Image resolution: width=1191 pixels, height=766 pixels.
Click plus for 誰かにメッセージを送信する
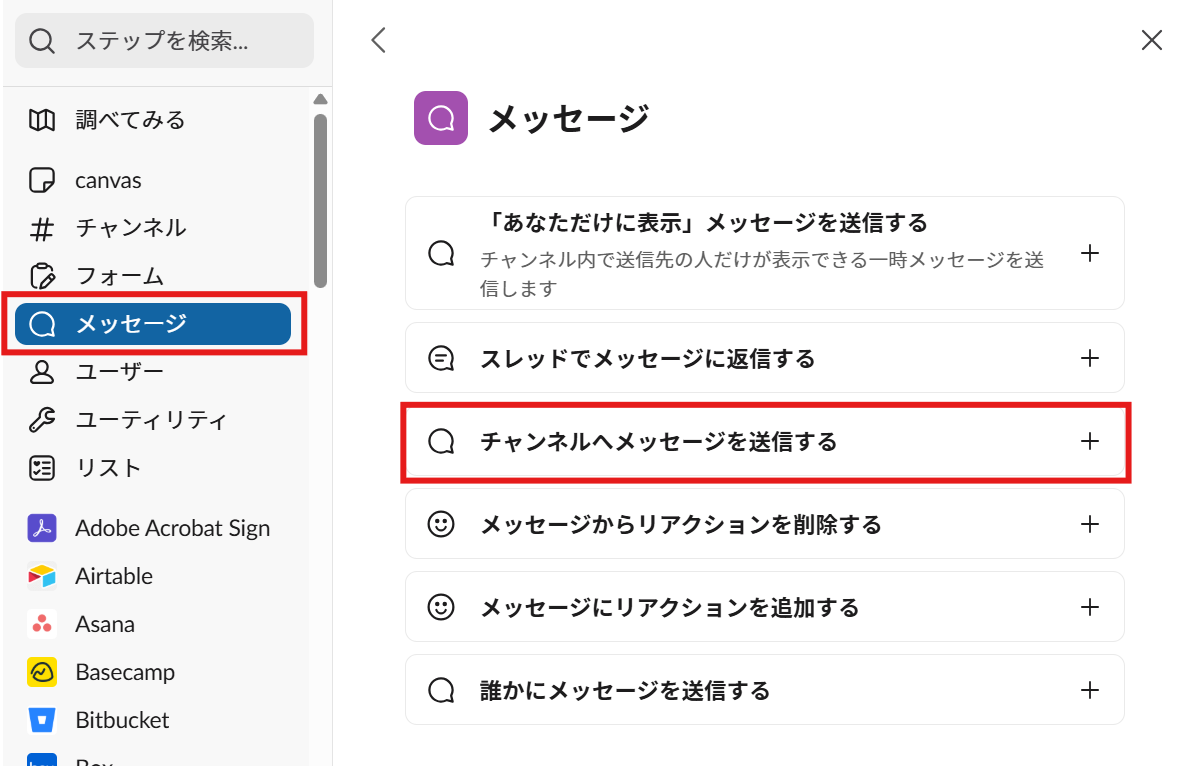(x=1090, y=690)
